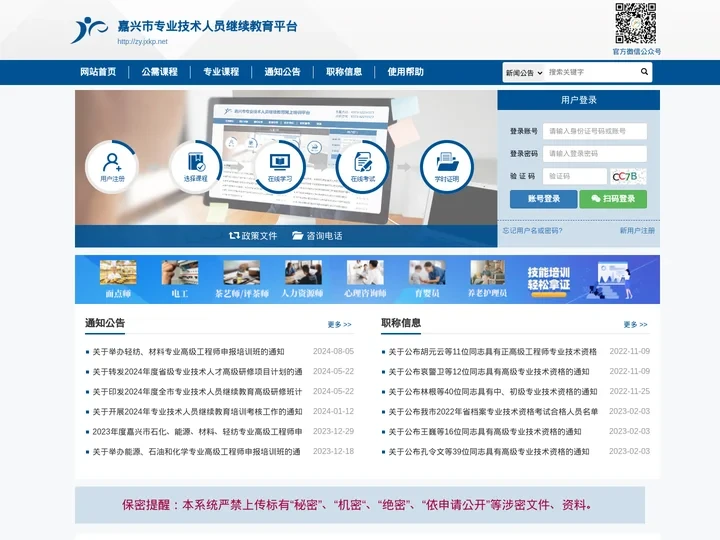Image resolution: width=720 pixels, height=540 pixels.
Task: Click the search magnifier icon
Action: click(644, 72)
